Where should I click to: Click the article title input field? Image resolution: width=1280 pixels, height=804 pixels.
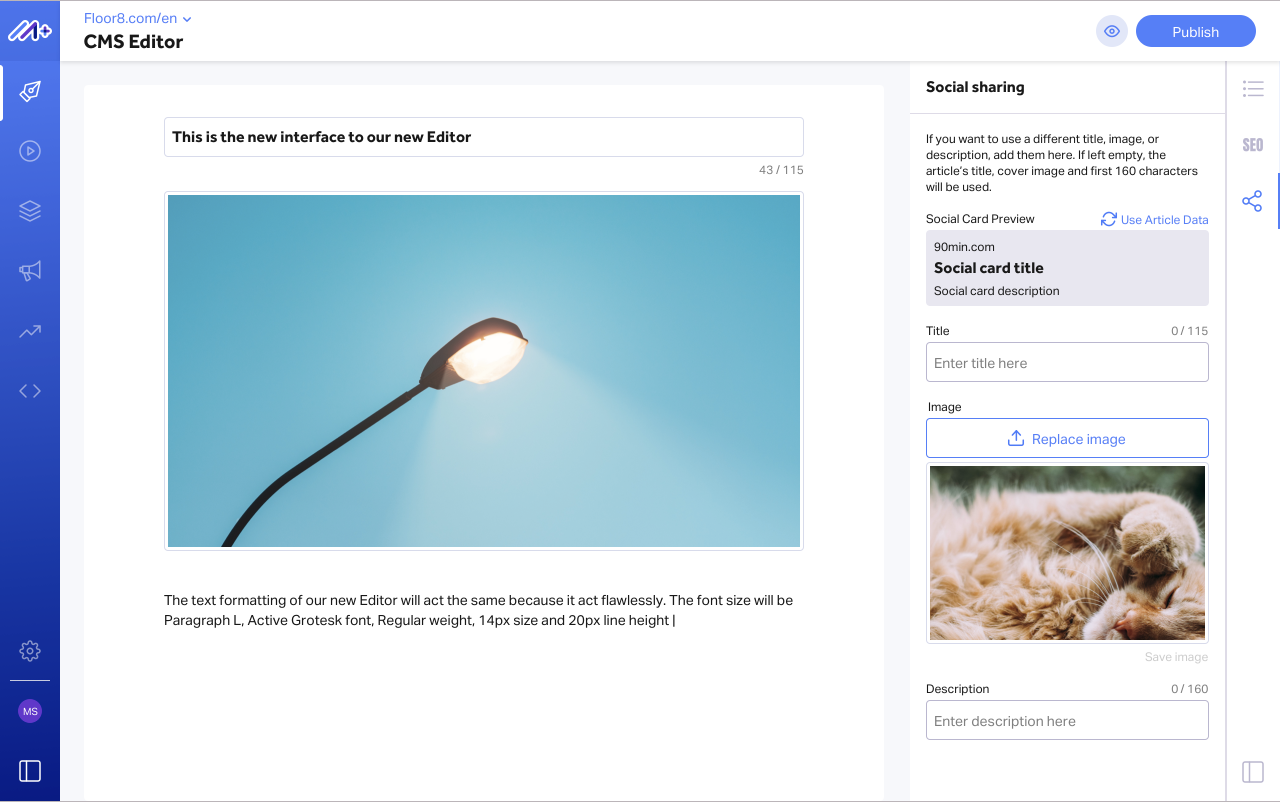[484, 137]
